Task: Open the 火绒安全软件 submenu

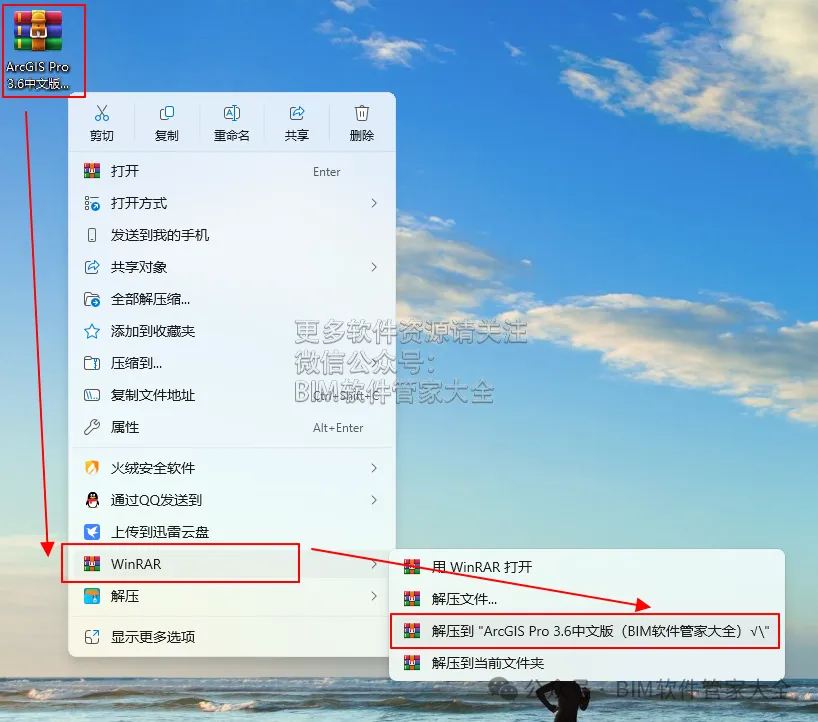Action: [232, 468]
